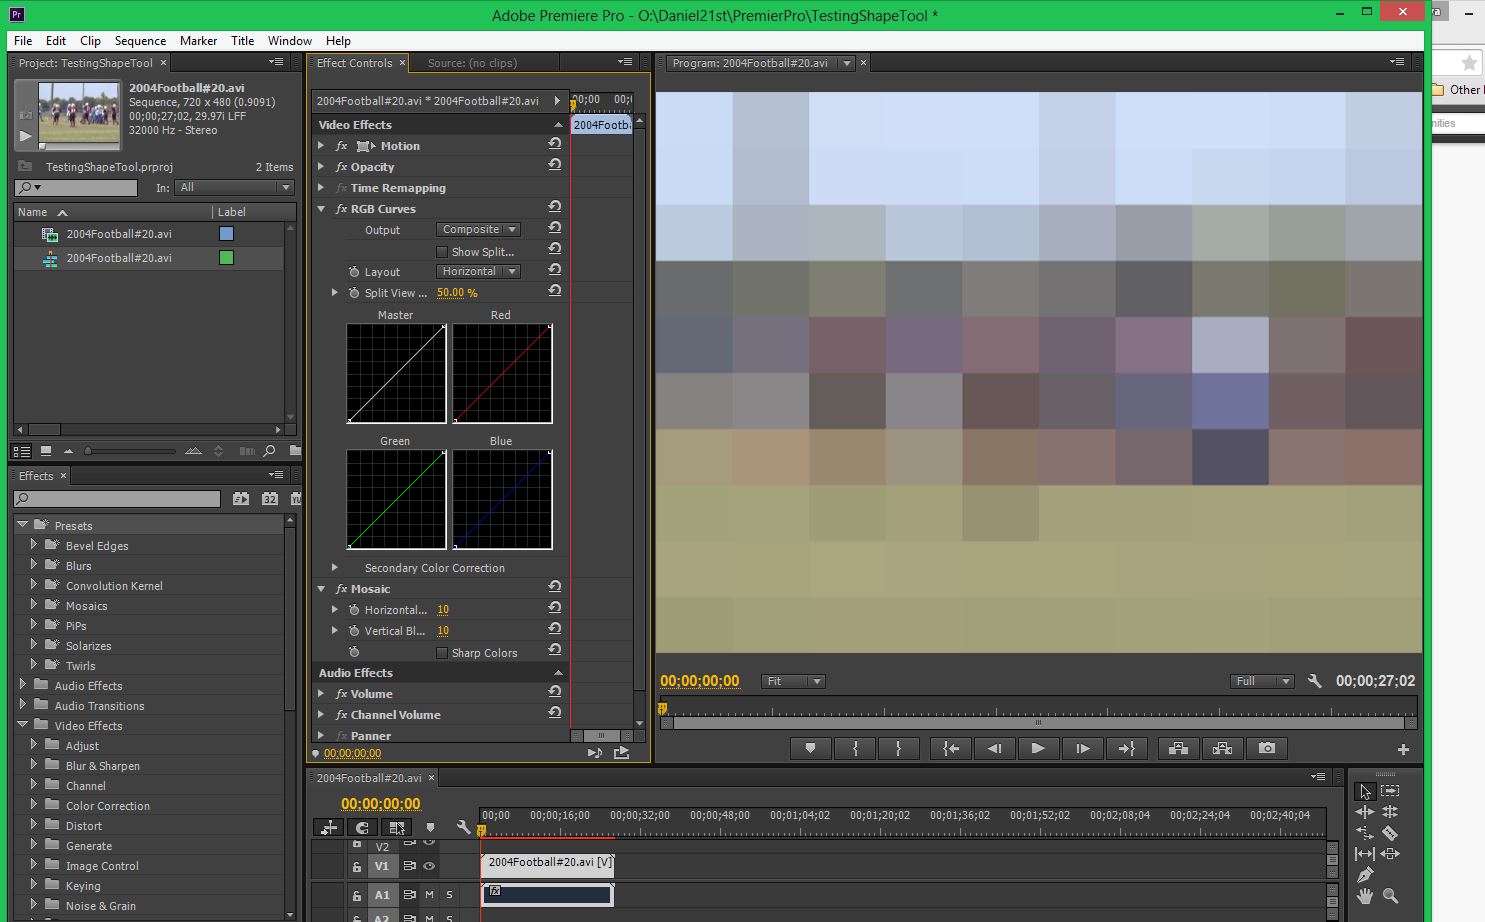Open the Clip menu

[x=90, y=41]
